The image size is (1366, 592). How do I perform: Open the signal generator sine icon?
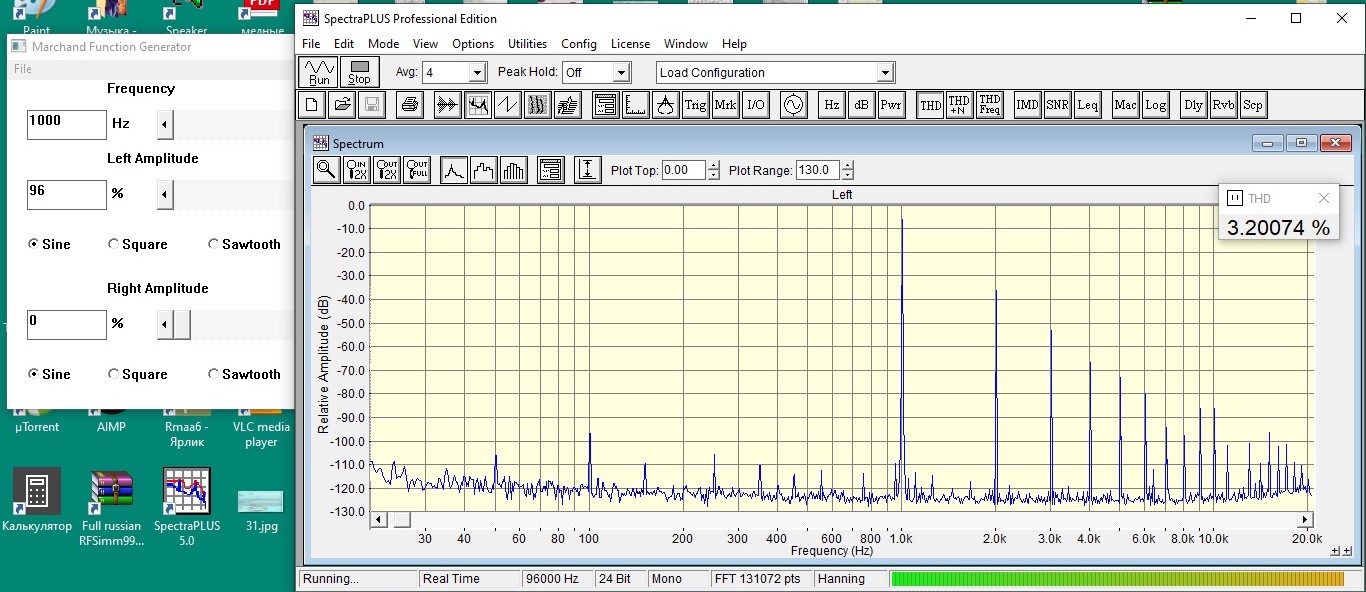[x=793, y=105]
